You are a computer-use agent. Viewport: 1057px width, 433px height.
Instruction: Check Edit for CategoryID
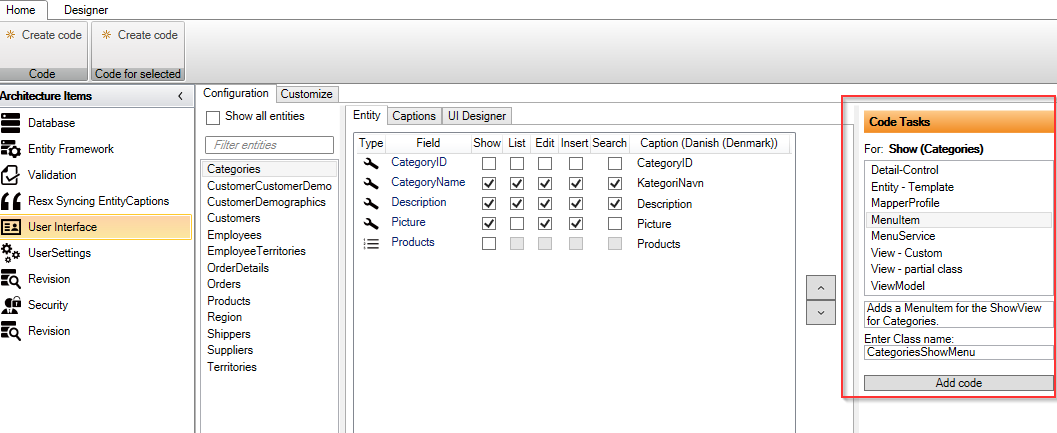545,163
